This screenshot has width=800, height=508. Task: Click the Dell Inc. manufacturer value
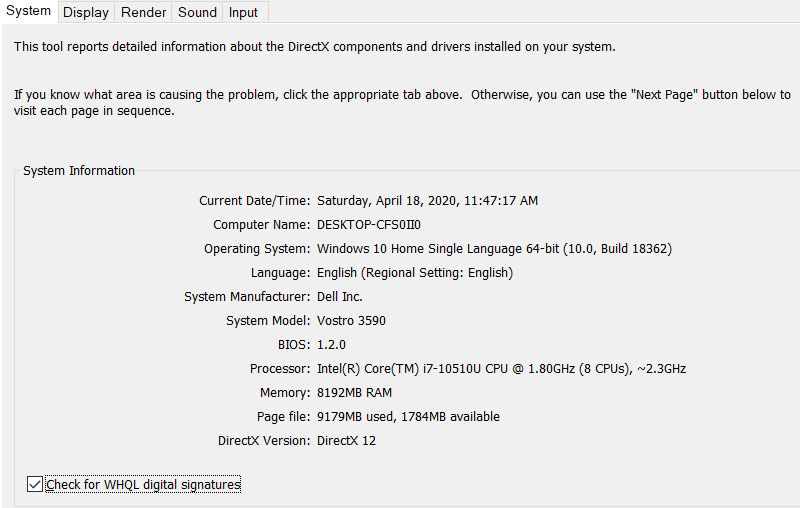(x=340, y=297)
